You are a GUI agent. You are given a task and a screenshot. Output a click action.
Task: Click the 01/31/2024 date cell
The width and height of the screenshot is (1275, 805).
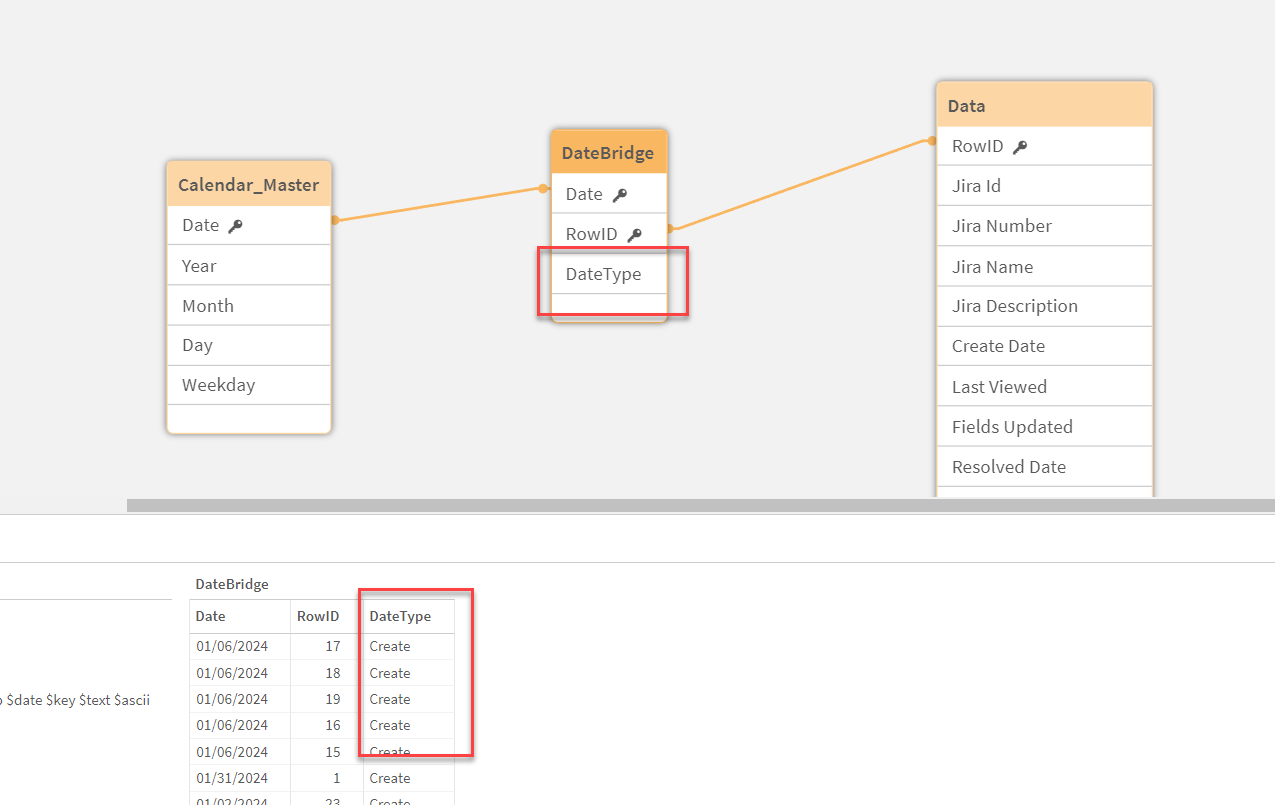click(240, 778)
